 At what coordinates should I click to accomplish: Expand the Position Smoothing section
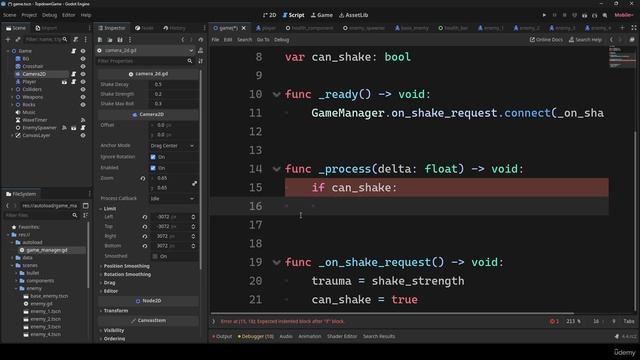[126, 266]
